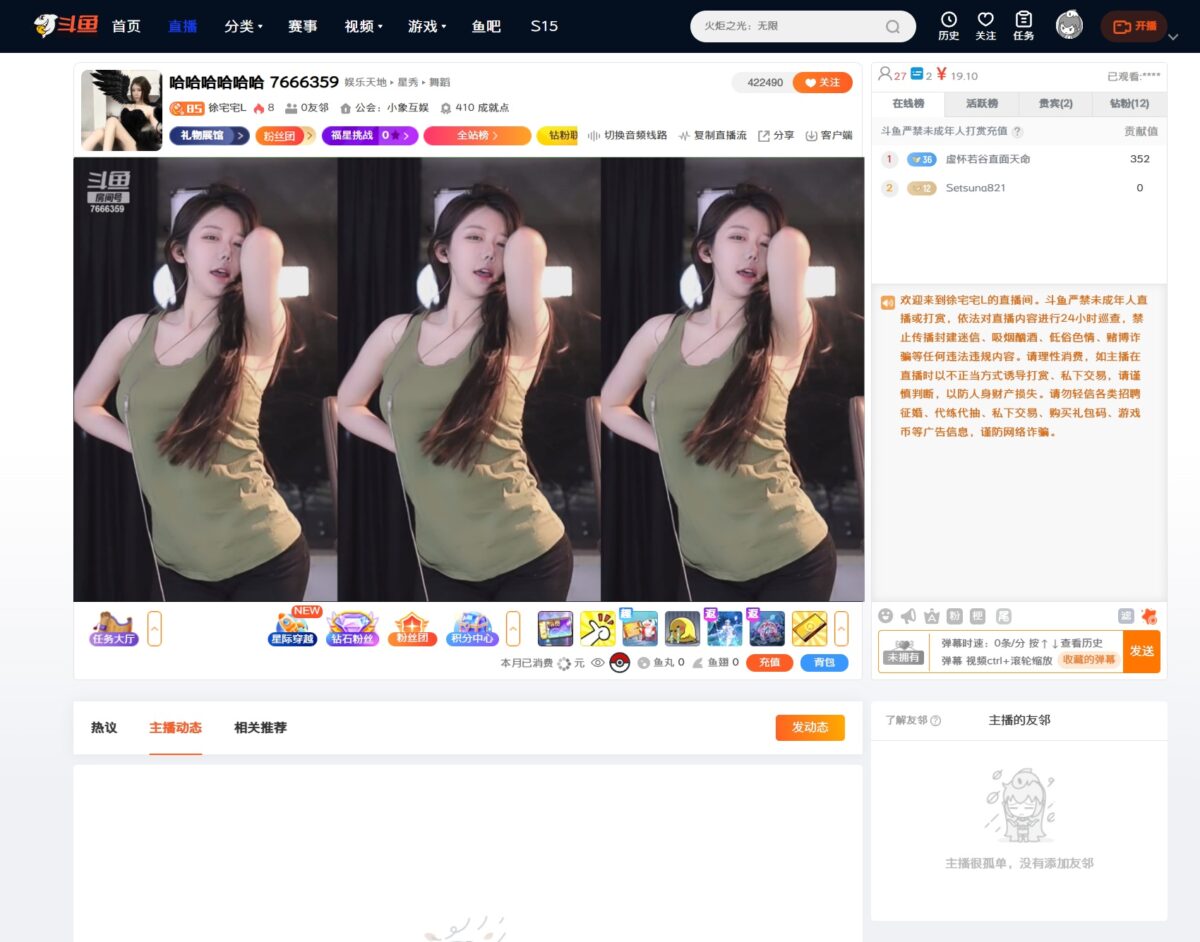The image size is (1200, 942).
Task: Click the Pokéball gift icon near 鱼丸 balance
Action: pos(619,661)
